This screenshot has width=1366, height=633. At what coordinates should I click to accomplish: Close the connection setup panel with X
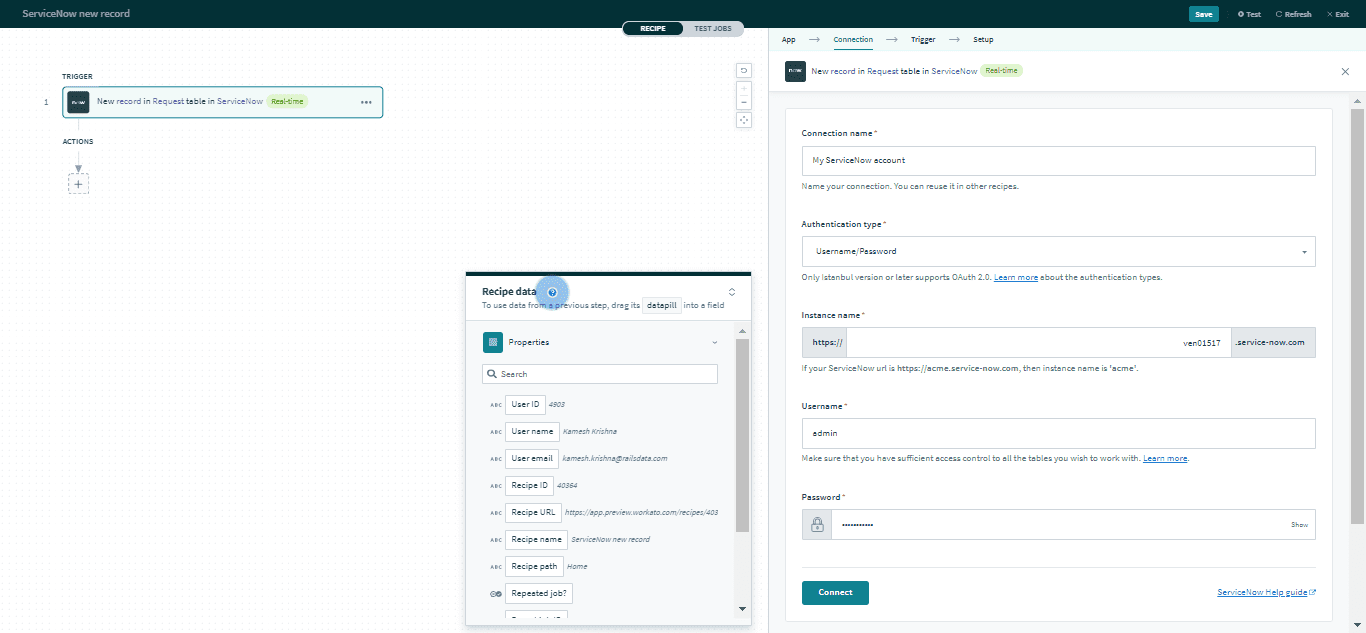tap(1344, 71)
